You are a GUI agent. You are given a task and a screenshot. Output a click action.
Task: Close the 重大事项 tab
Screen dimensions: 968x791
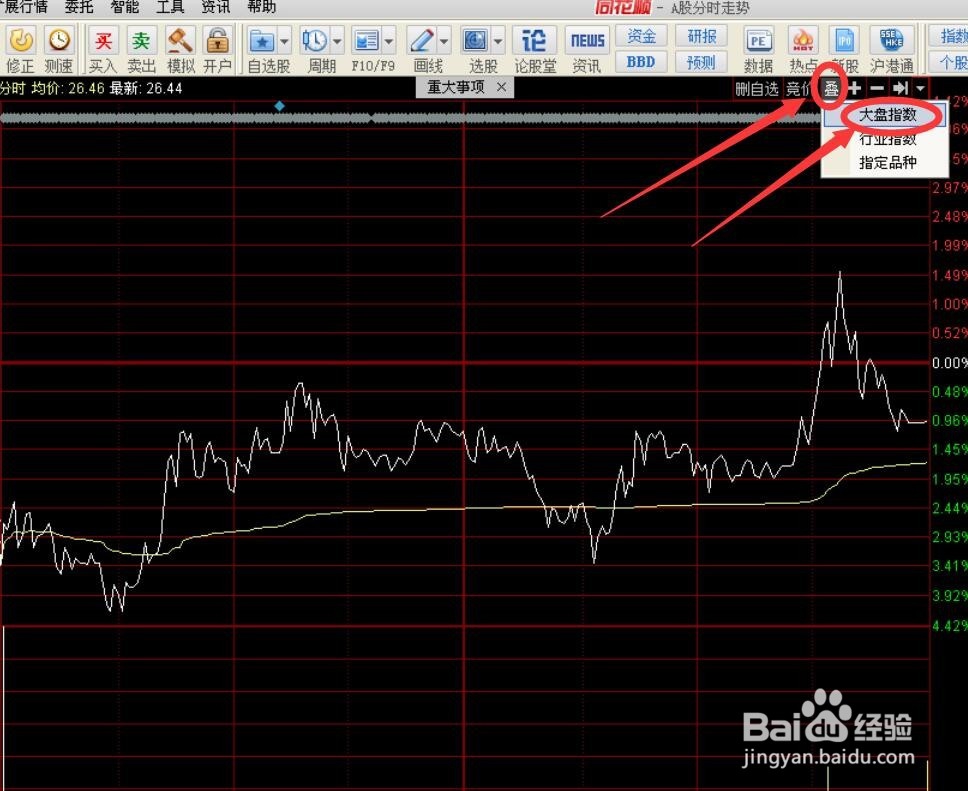click(501, 88)
